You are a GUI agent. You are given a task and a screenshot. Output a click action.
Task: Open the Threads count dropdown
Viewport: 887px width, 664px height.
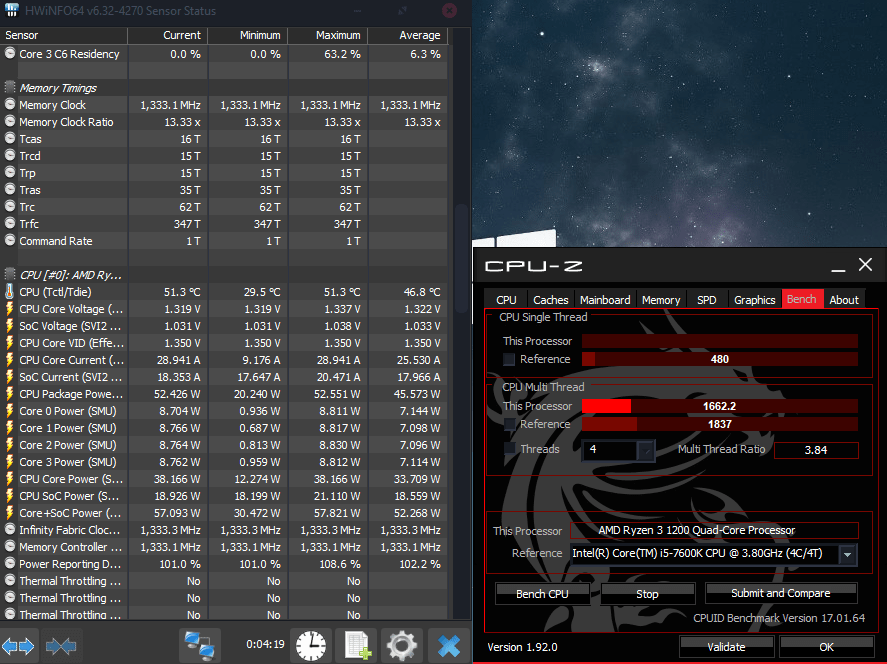click(x=645, y=450)
